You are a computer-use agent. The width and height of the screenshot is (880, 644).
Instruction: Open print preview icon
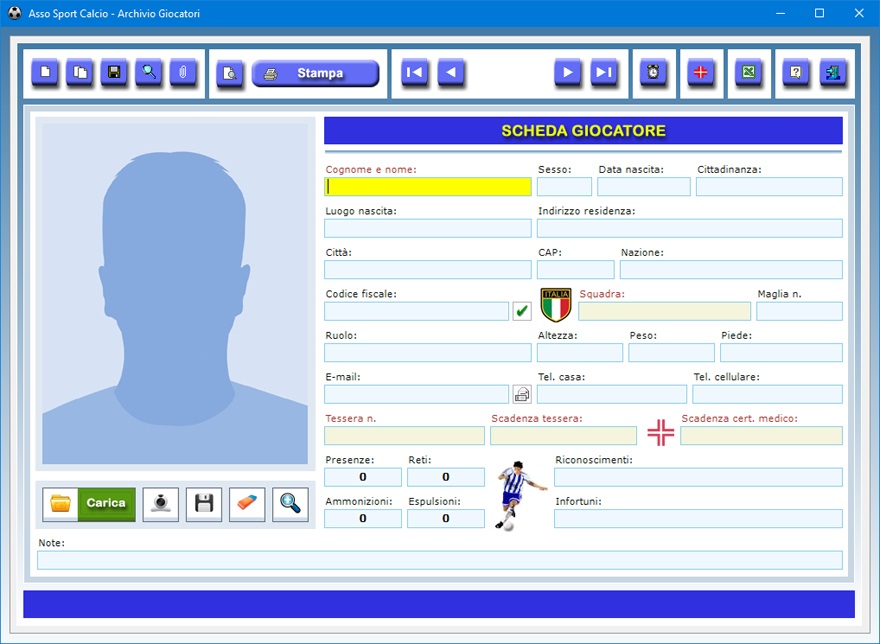click(230, 73)
